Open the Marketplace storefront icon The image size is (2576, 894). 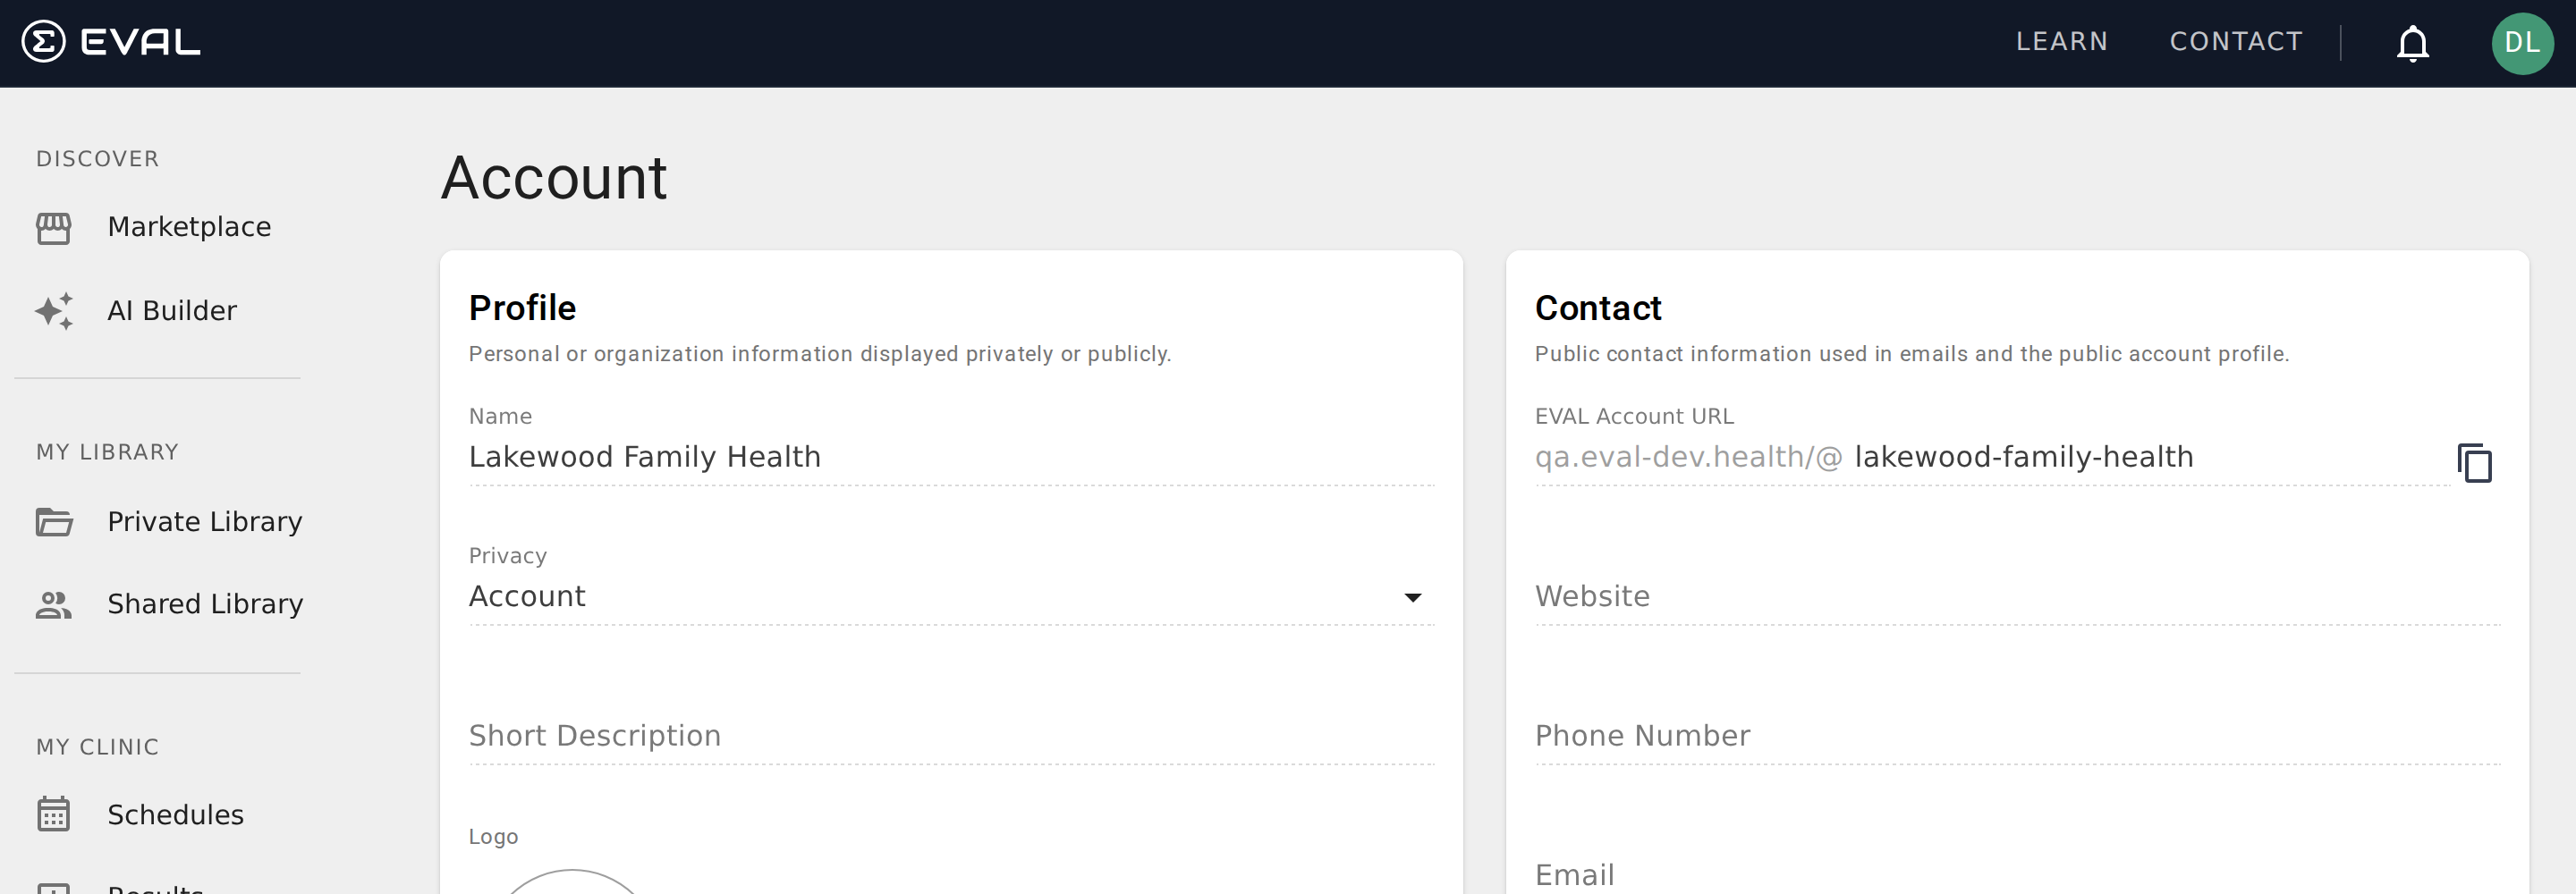[54, 228]
